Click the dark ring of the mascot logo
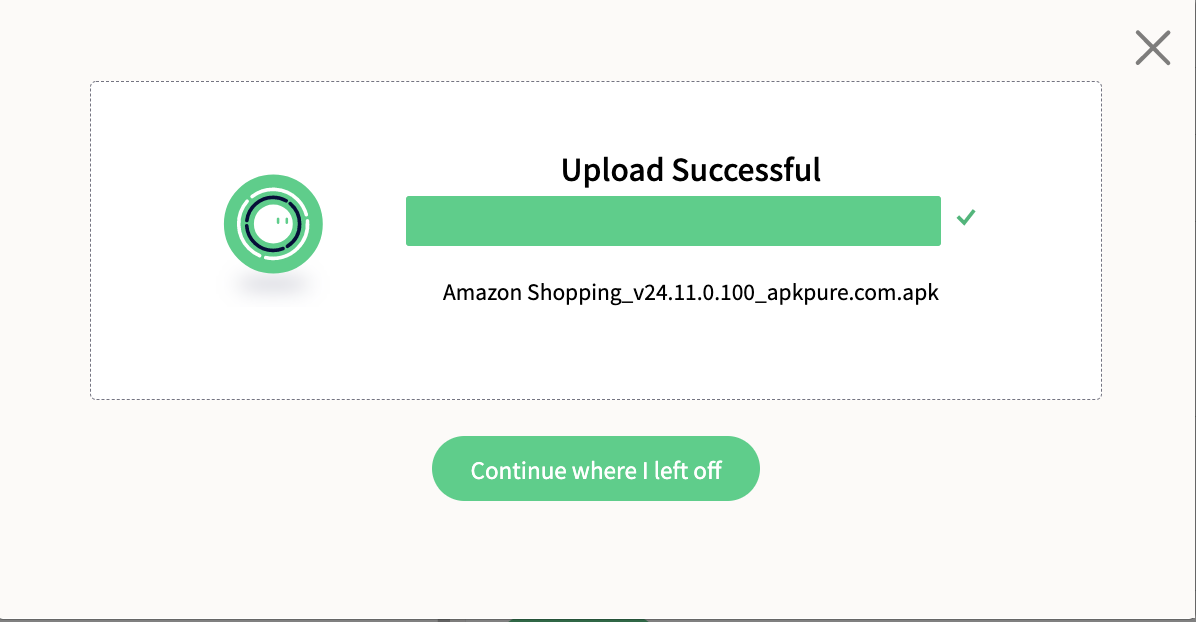 pos(249,224)
